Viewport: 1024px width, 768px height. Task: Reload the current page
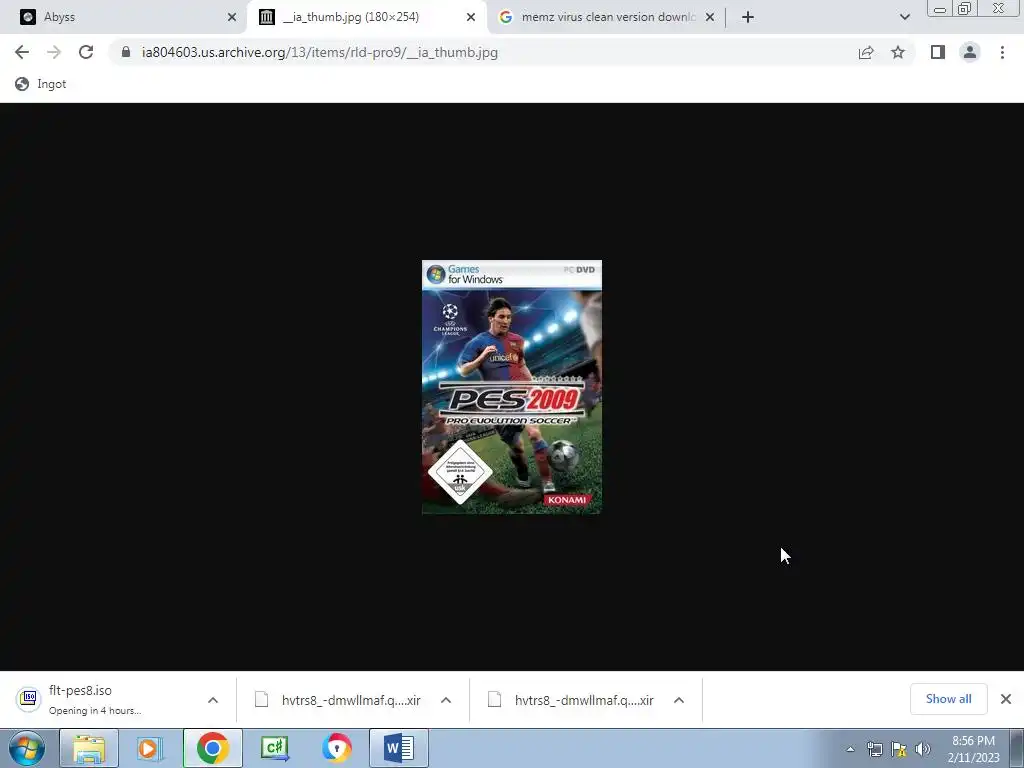pos(86,52)
